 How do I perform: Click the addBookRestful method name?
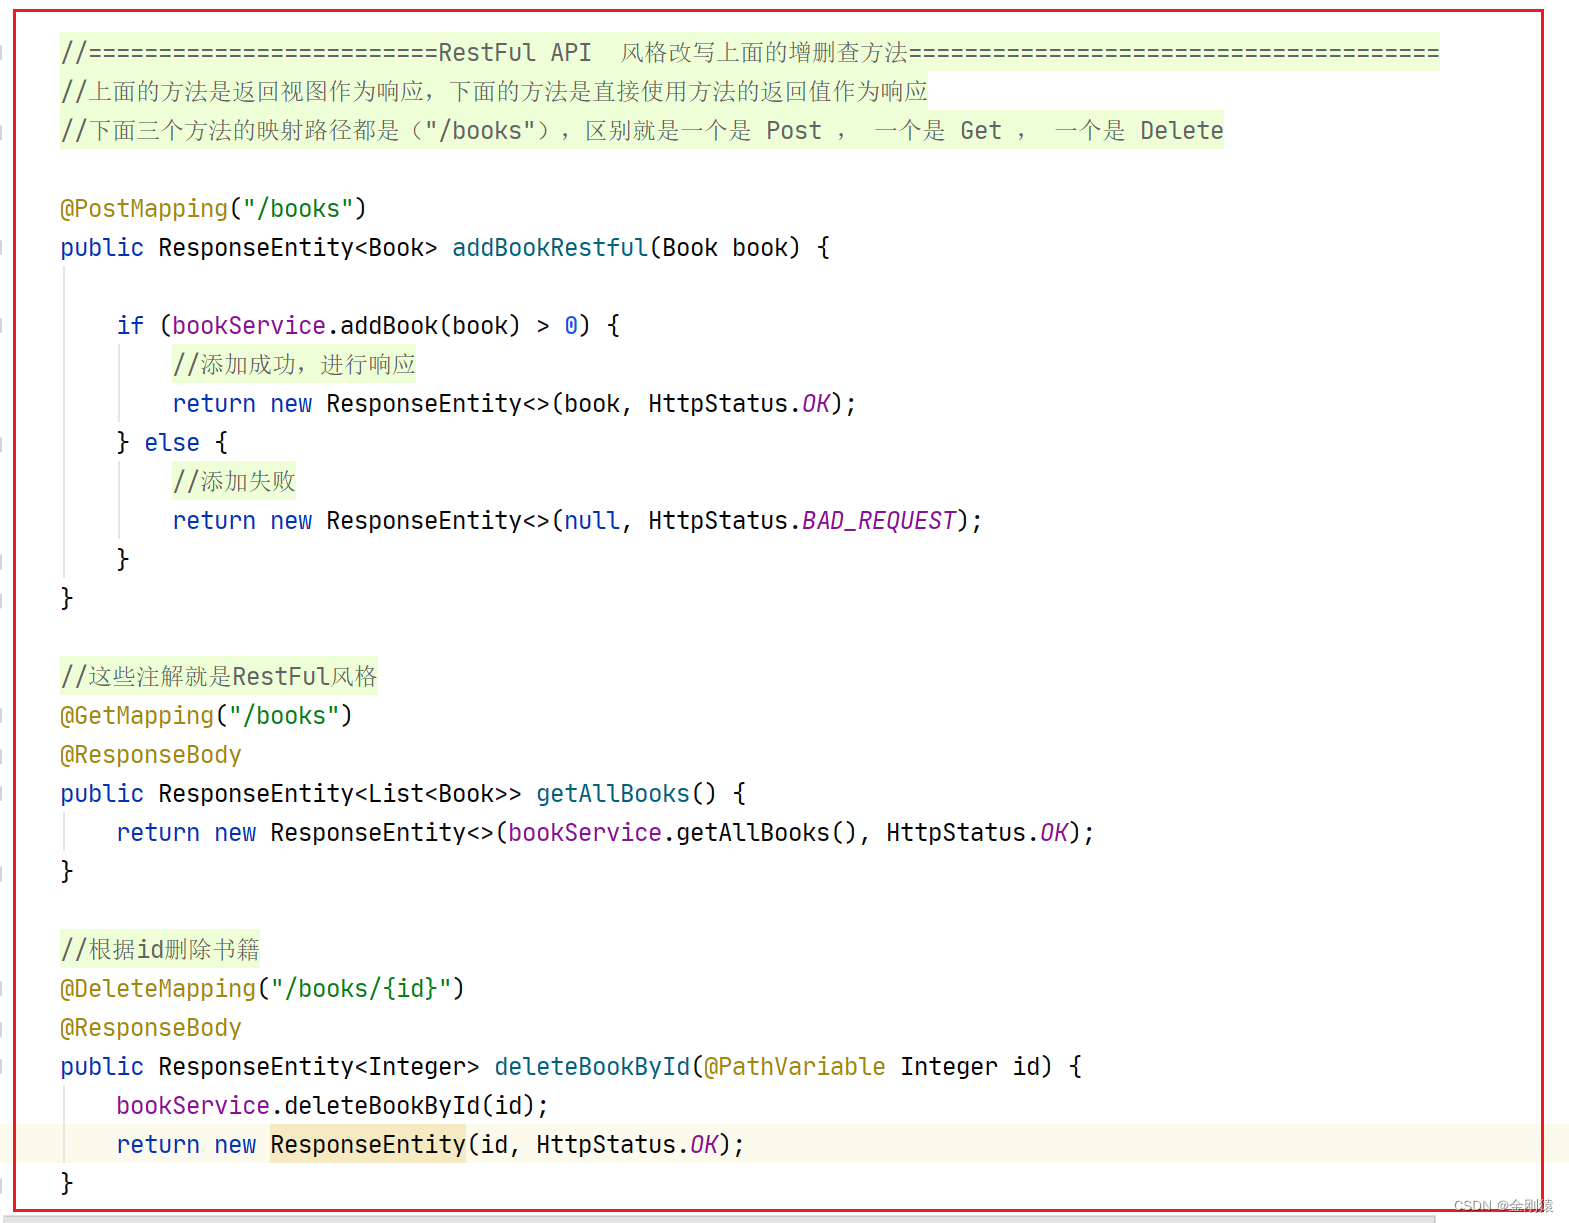click(x=550, y=248)
